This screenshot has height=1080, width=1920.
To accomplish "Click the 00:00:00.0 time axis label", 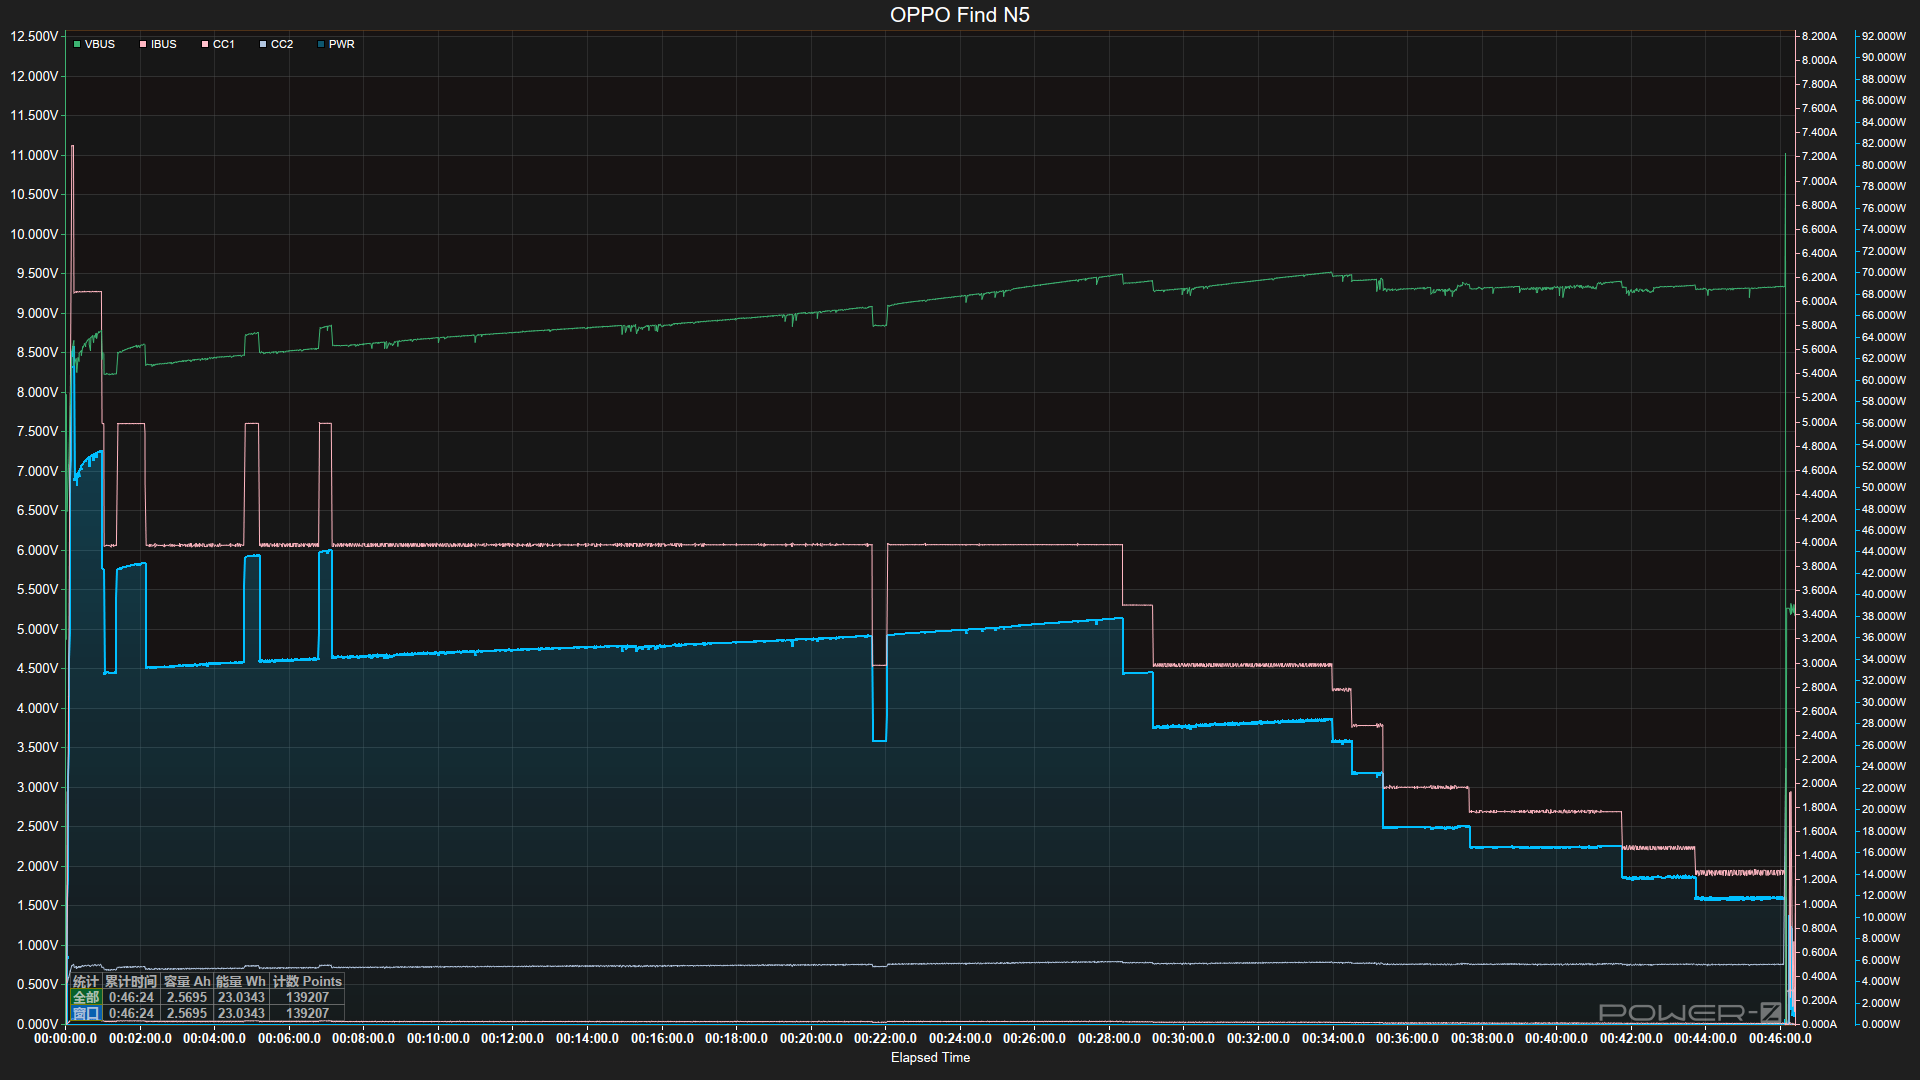I will [x=66, y=1038].
